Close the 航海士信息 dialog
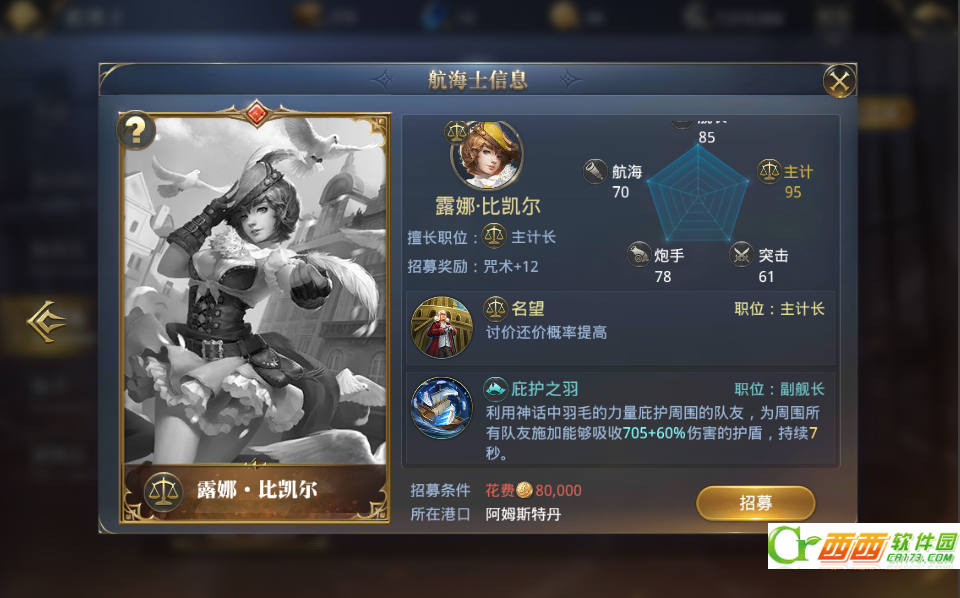 [x=839, y=81]
